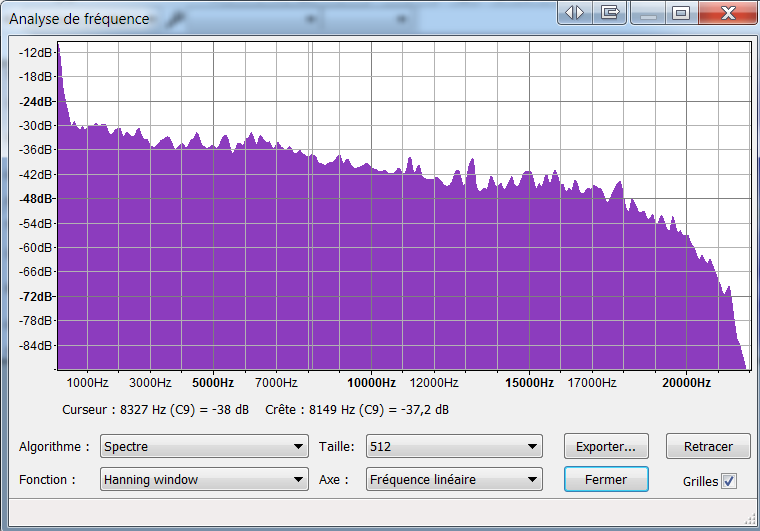760x531 pixels.
Task: Open the Algorithme dropdown set to Spectre
Action: [x=204, y=446]
